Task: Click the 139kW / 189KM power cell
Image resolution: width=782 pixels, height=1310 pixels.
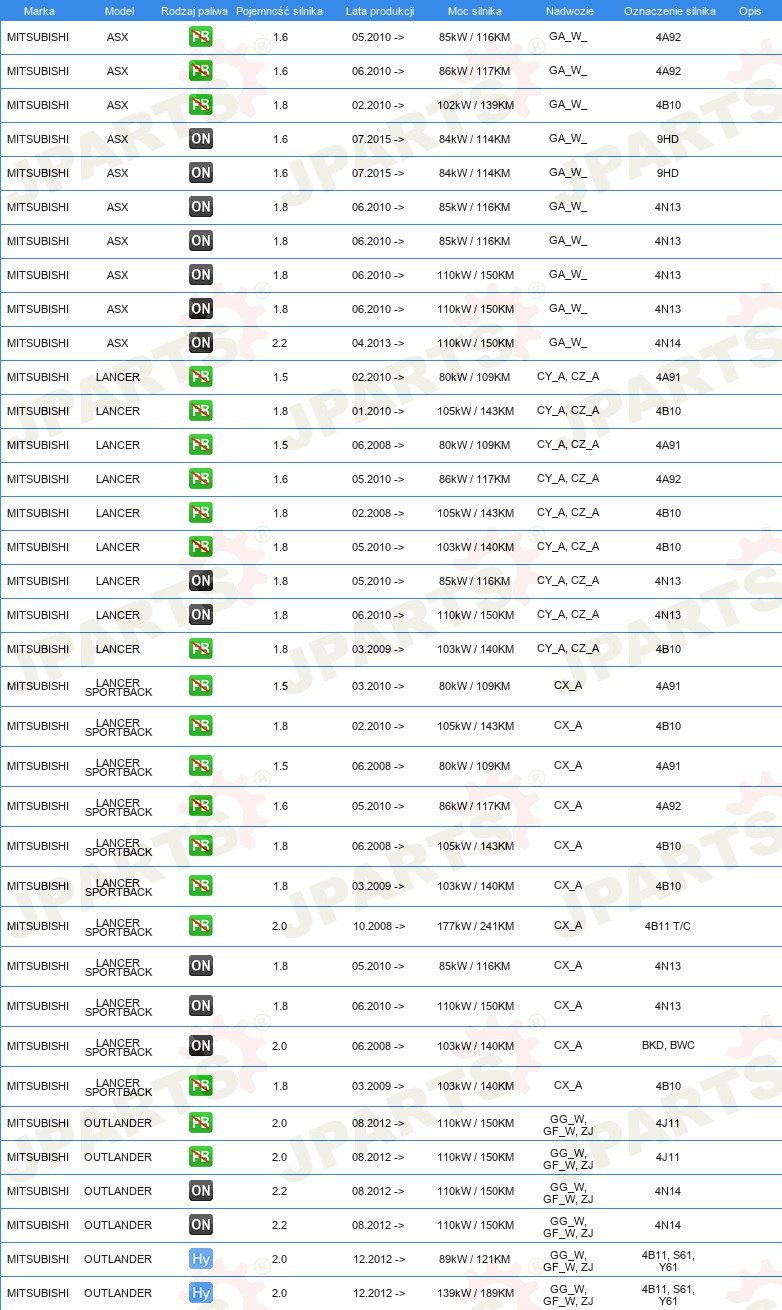Action: [476, 1293]
